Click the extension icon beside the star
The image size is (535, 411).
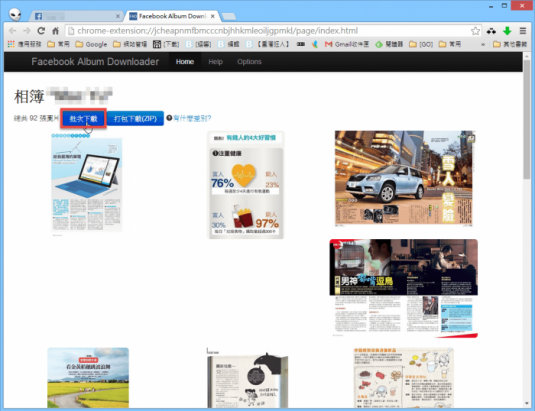click(x=491, y=31)
